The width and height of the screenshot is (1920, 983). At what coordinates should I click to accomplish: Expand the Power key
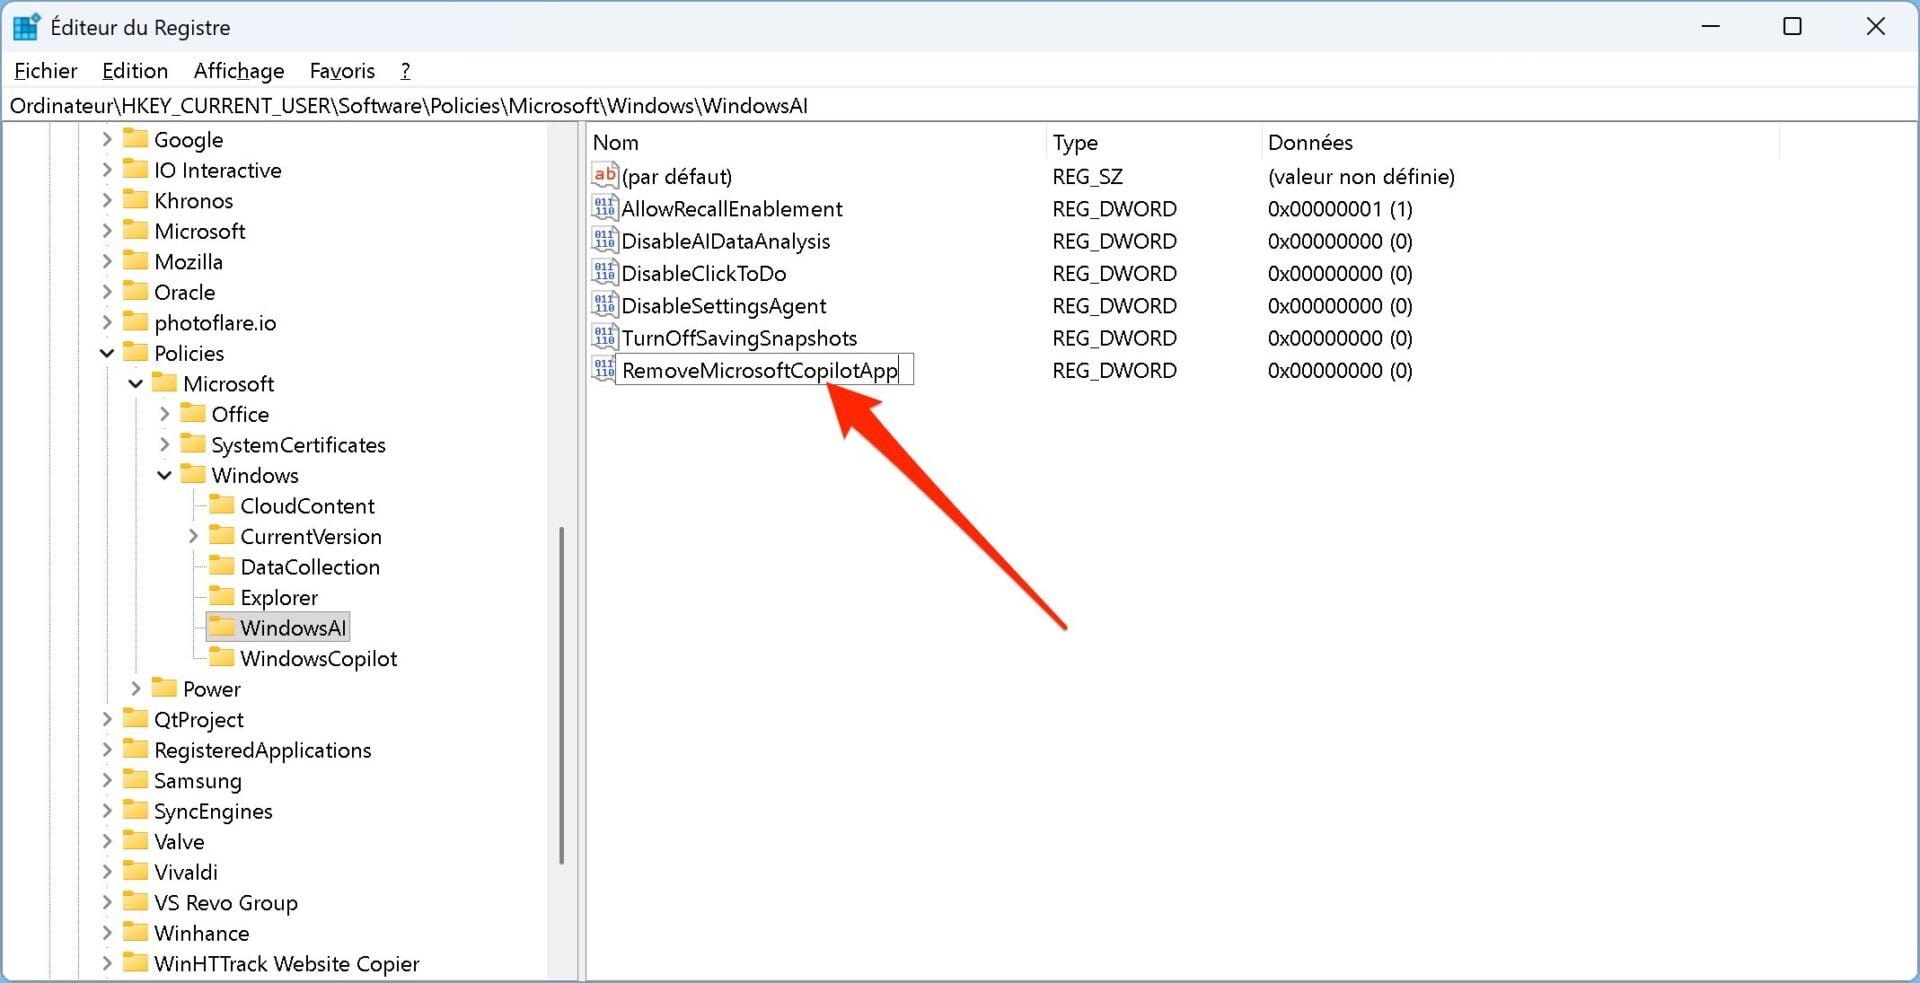pos(136,689)
